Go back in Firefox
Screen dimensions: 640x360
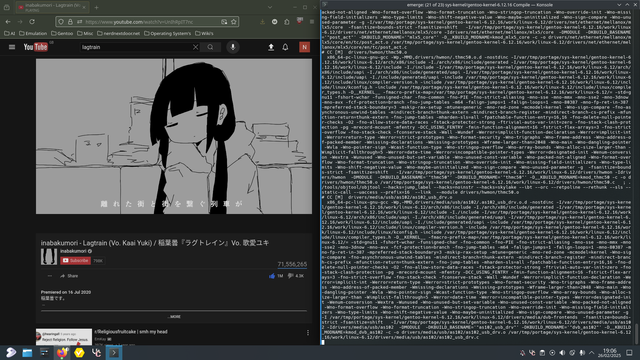pyautogui.click(x=8, y=22)
